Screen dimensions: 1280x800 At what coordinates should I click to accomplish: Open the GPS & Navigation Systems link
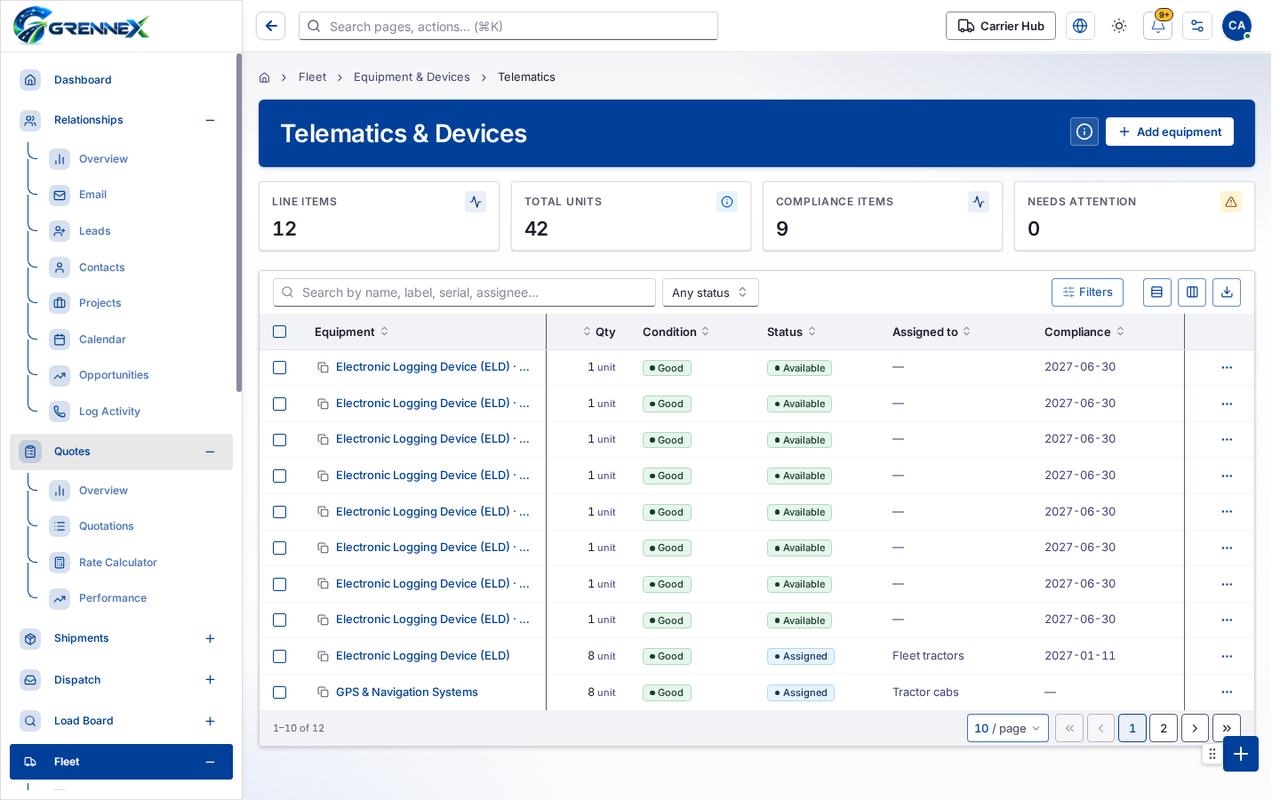click(x=407, y=692)
